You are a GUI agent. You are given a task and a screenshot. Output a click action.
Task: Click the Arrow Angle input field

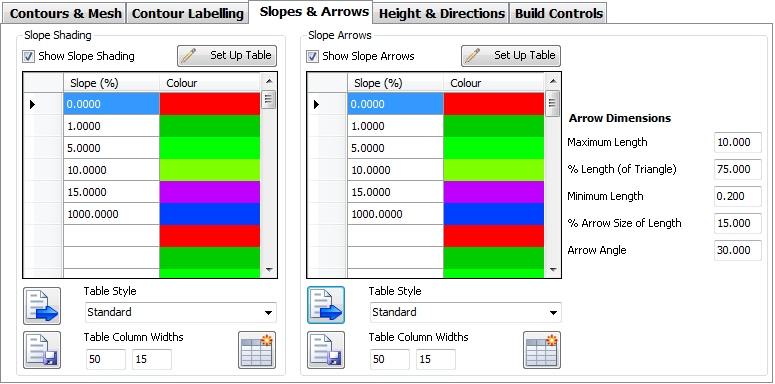737,250
